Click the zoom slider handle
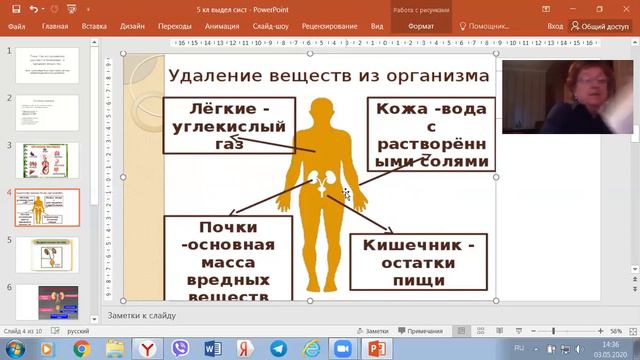The height and width of the screenshot is (360, 640). [553, 331]
